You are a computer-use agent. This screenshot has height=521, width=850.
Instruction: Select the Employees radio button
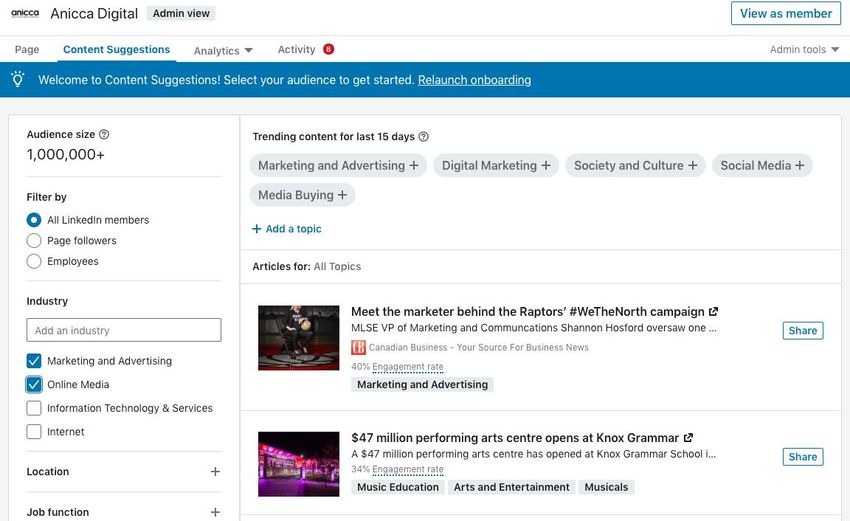34,261
